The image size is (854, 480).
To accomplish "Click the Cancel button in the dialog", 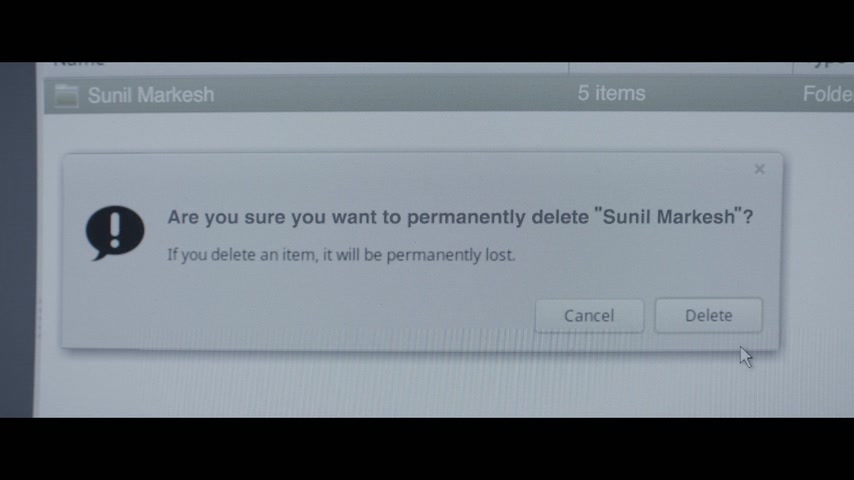I will pos(589,316).
